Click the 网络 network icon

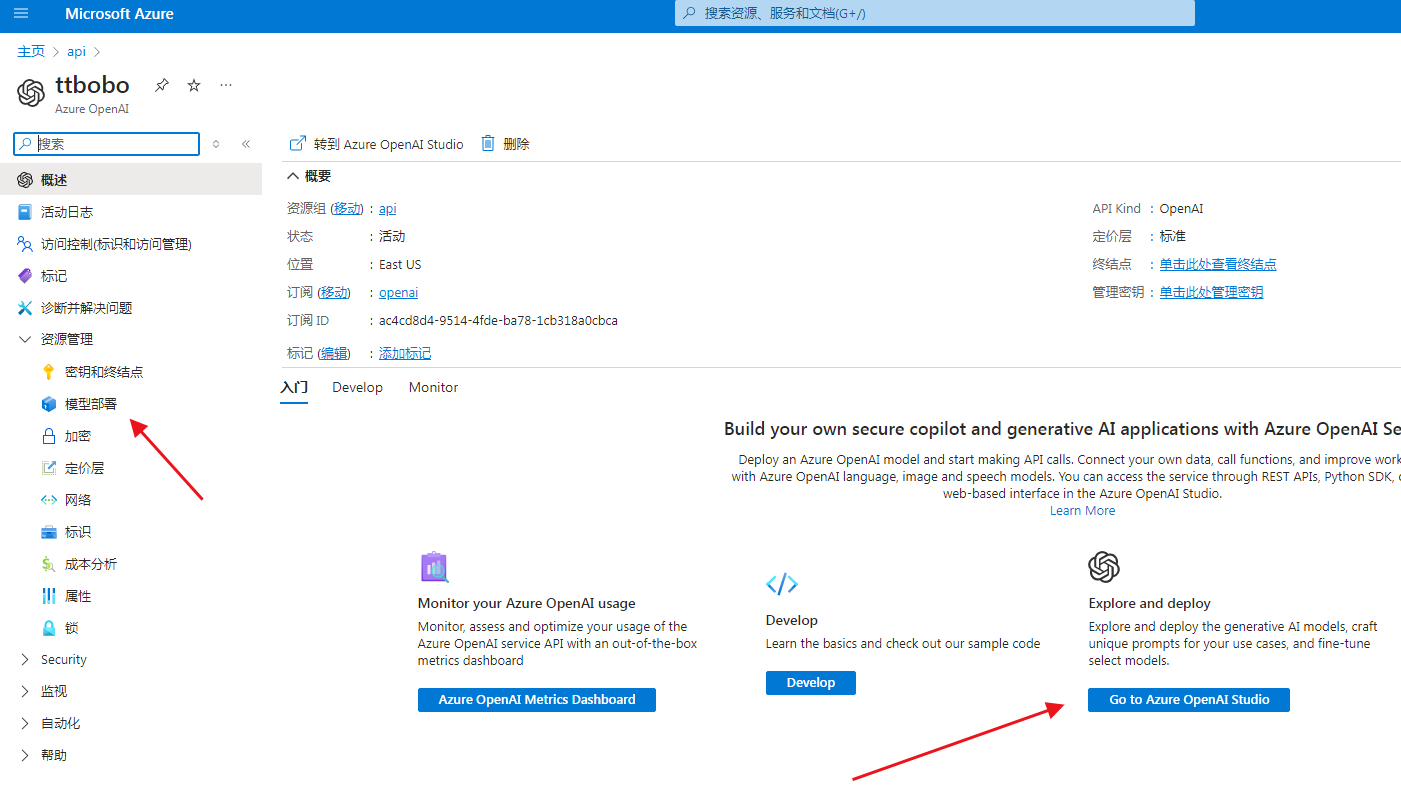point(48,500)
